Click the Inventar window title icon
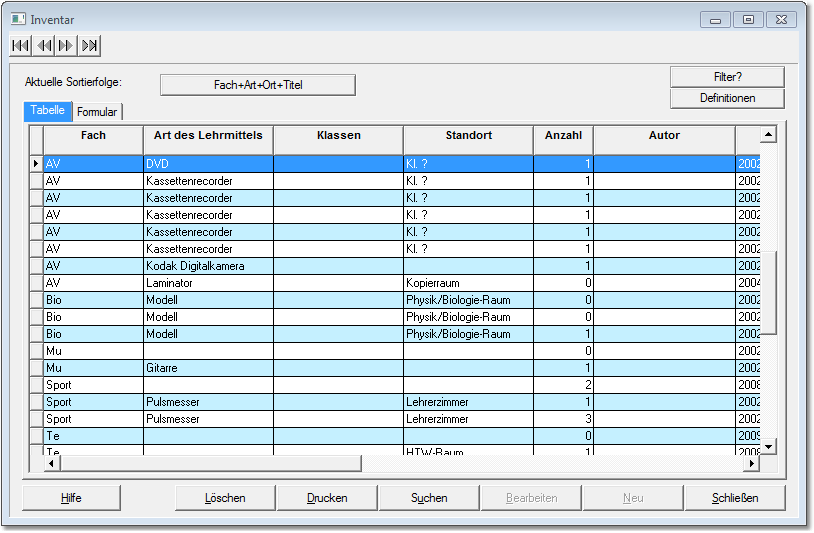Image resolution: width=814 pixels, height=533 pixels. point(17,19)
